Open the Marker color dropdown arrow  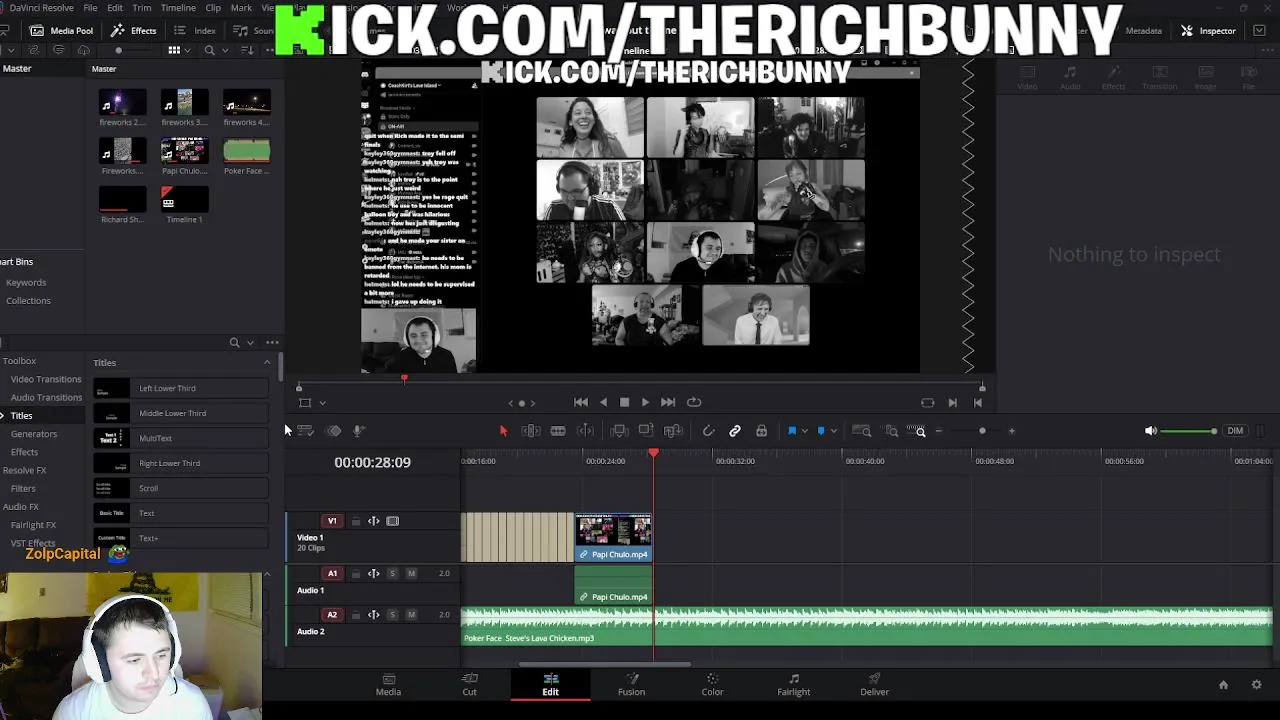coord(834,432)
